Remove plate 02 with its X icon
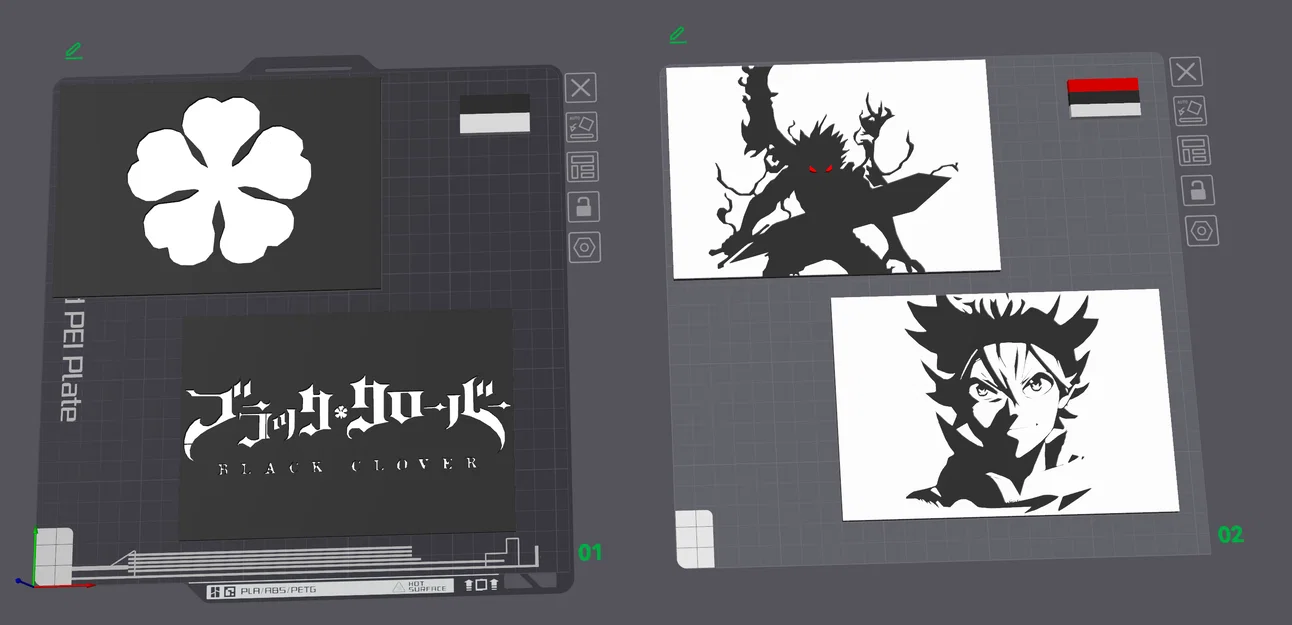Screen dimensions: 1292x625 (x=1186, y=72)
